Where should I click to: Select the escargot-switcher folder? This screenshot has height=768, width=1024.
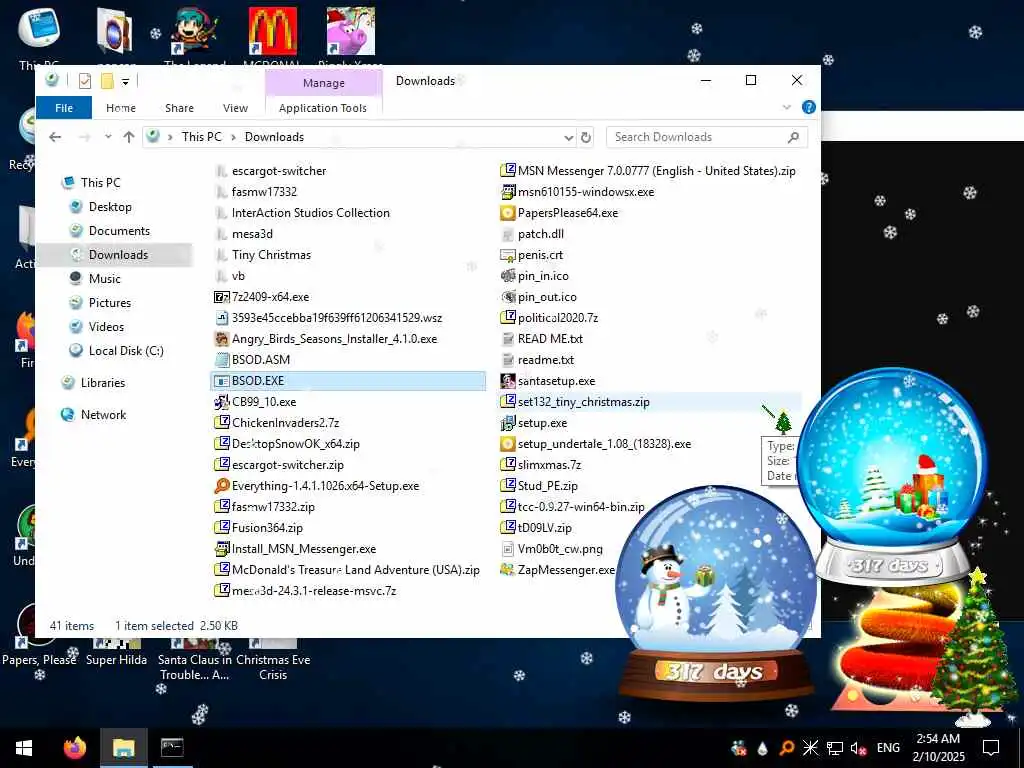279,171
